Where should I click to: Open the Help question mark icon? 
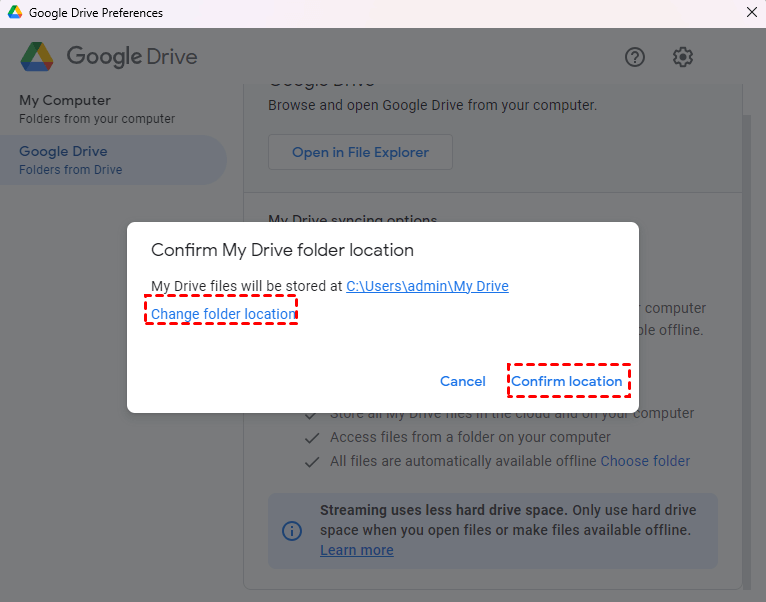635,57
